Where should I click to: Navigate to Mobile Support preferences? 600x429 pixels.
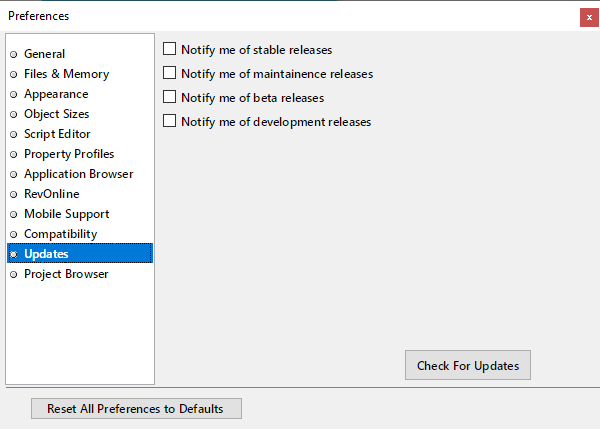pos(66,214)
